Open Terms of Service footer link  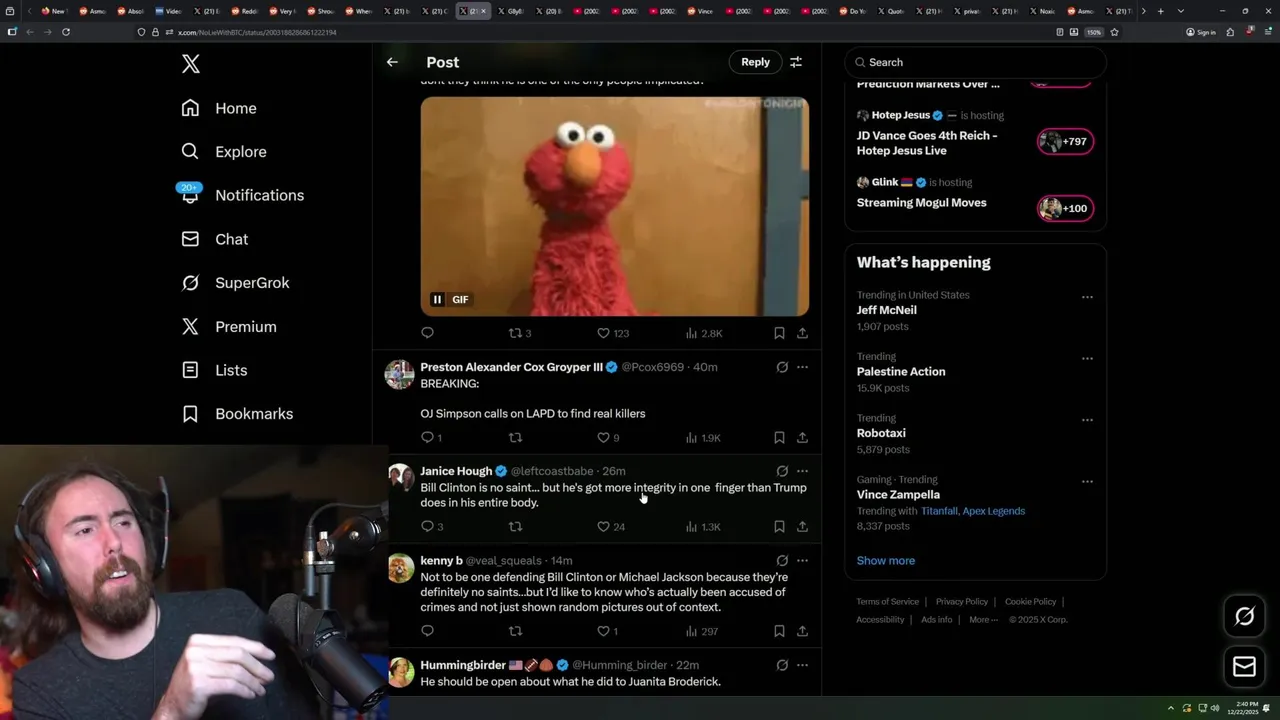[887, 602]
